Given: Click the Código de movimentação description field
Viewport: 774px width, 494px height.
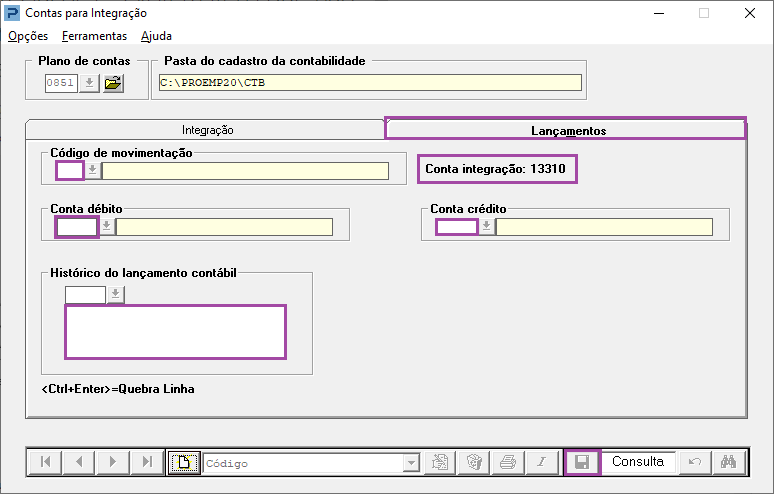Looking at the screenshot, I should (245, 171).
